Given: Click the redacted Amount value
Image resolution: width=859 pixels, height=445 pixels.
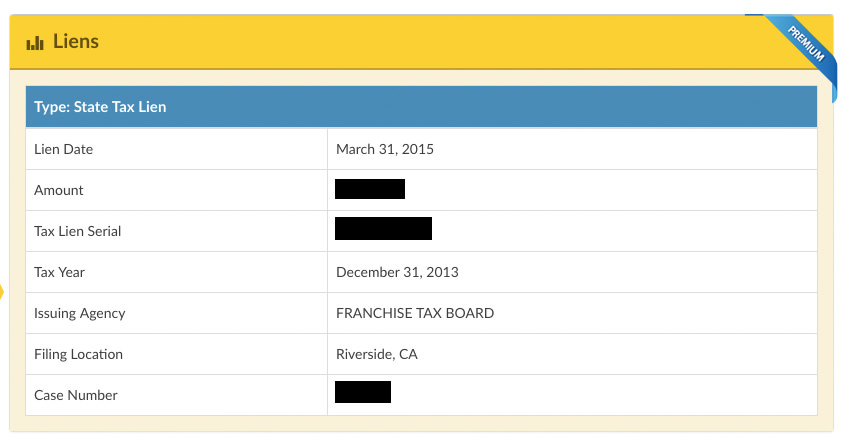Looking at the screenshot, I should [x=370, y=189].
